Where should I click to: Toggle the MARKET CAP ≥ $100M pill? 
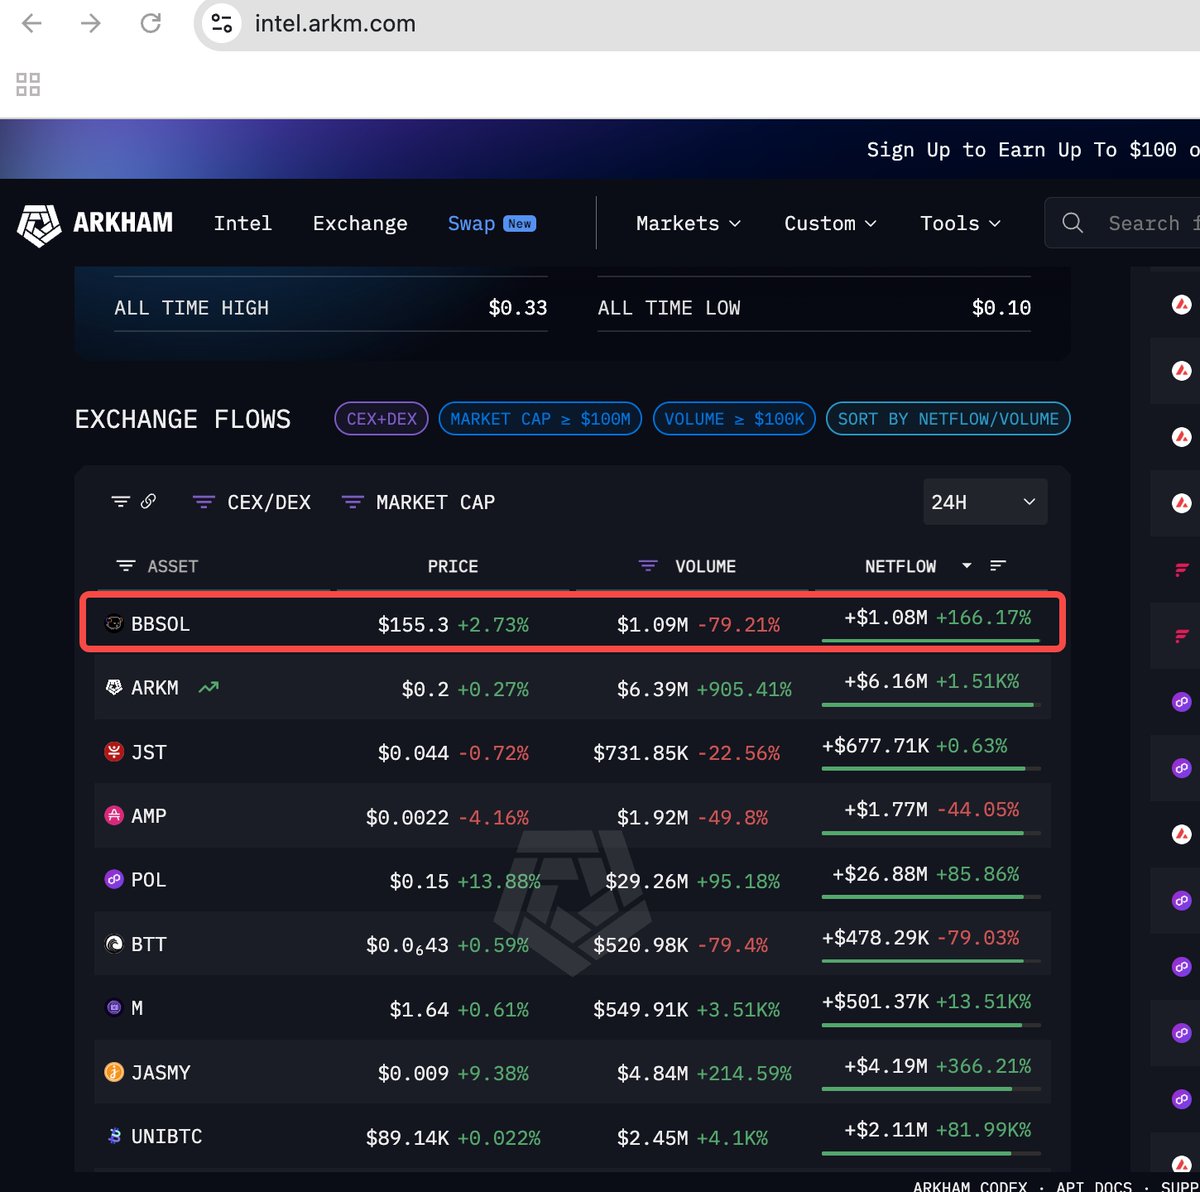540,419
